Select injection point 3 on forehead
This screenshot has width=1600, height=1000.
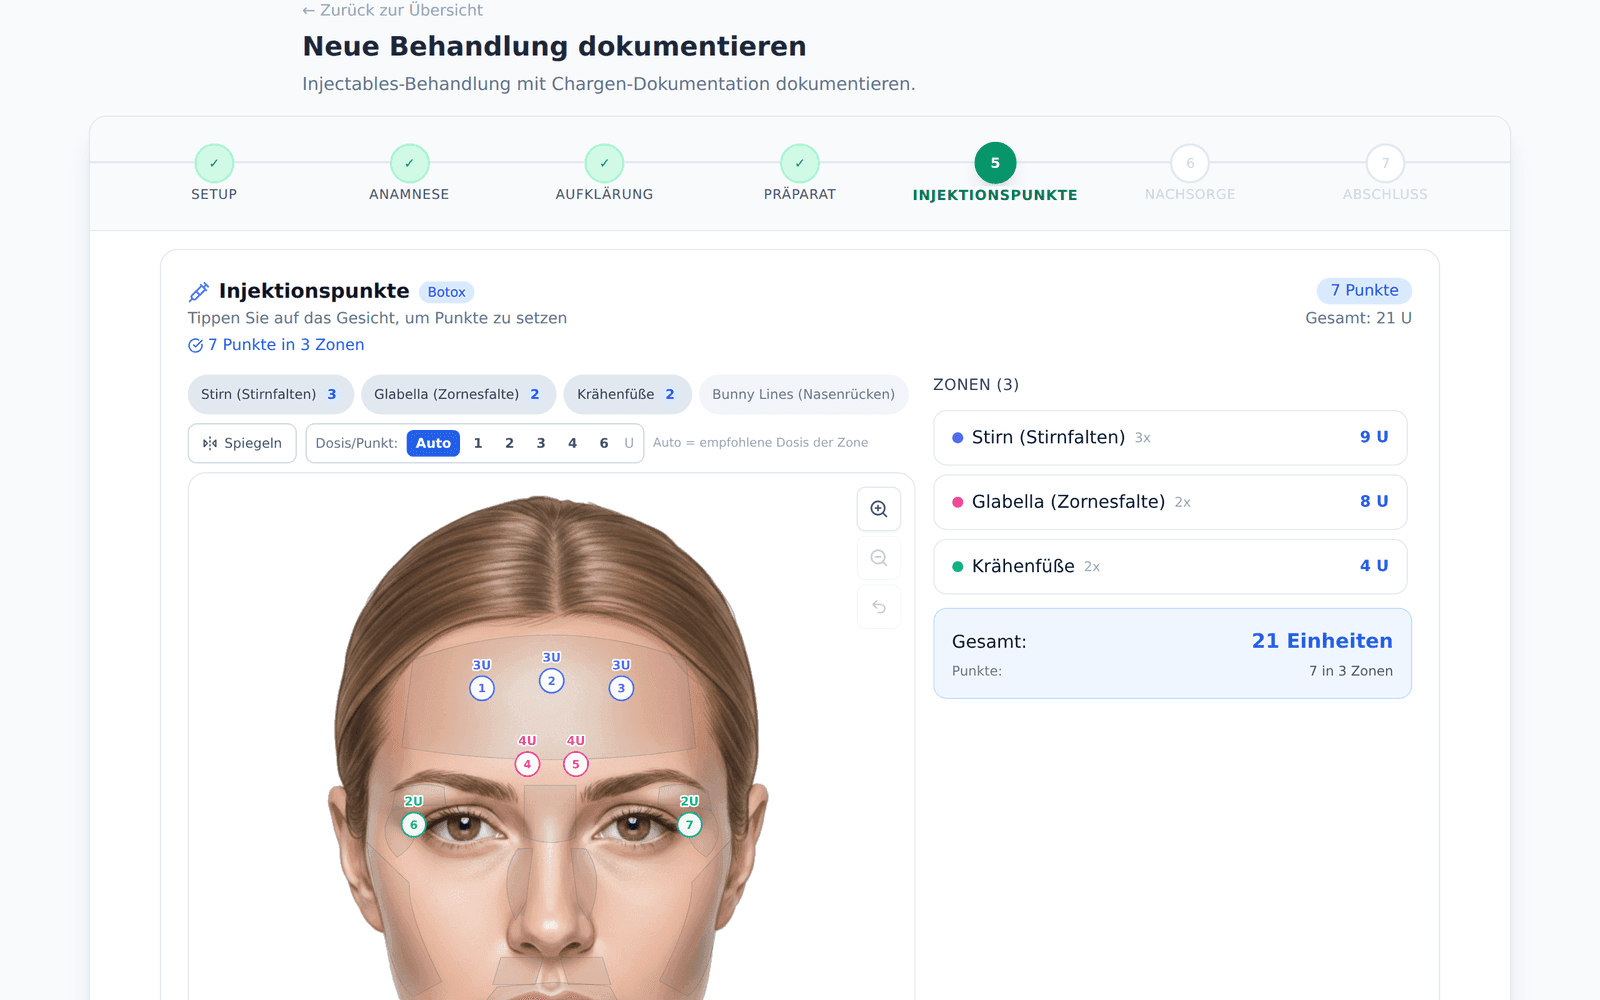[x=621, y=688]
